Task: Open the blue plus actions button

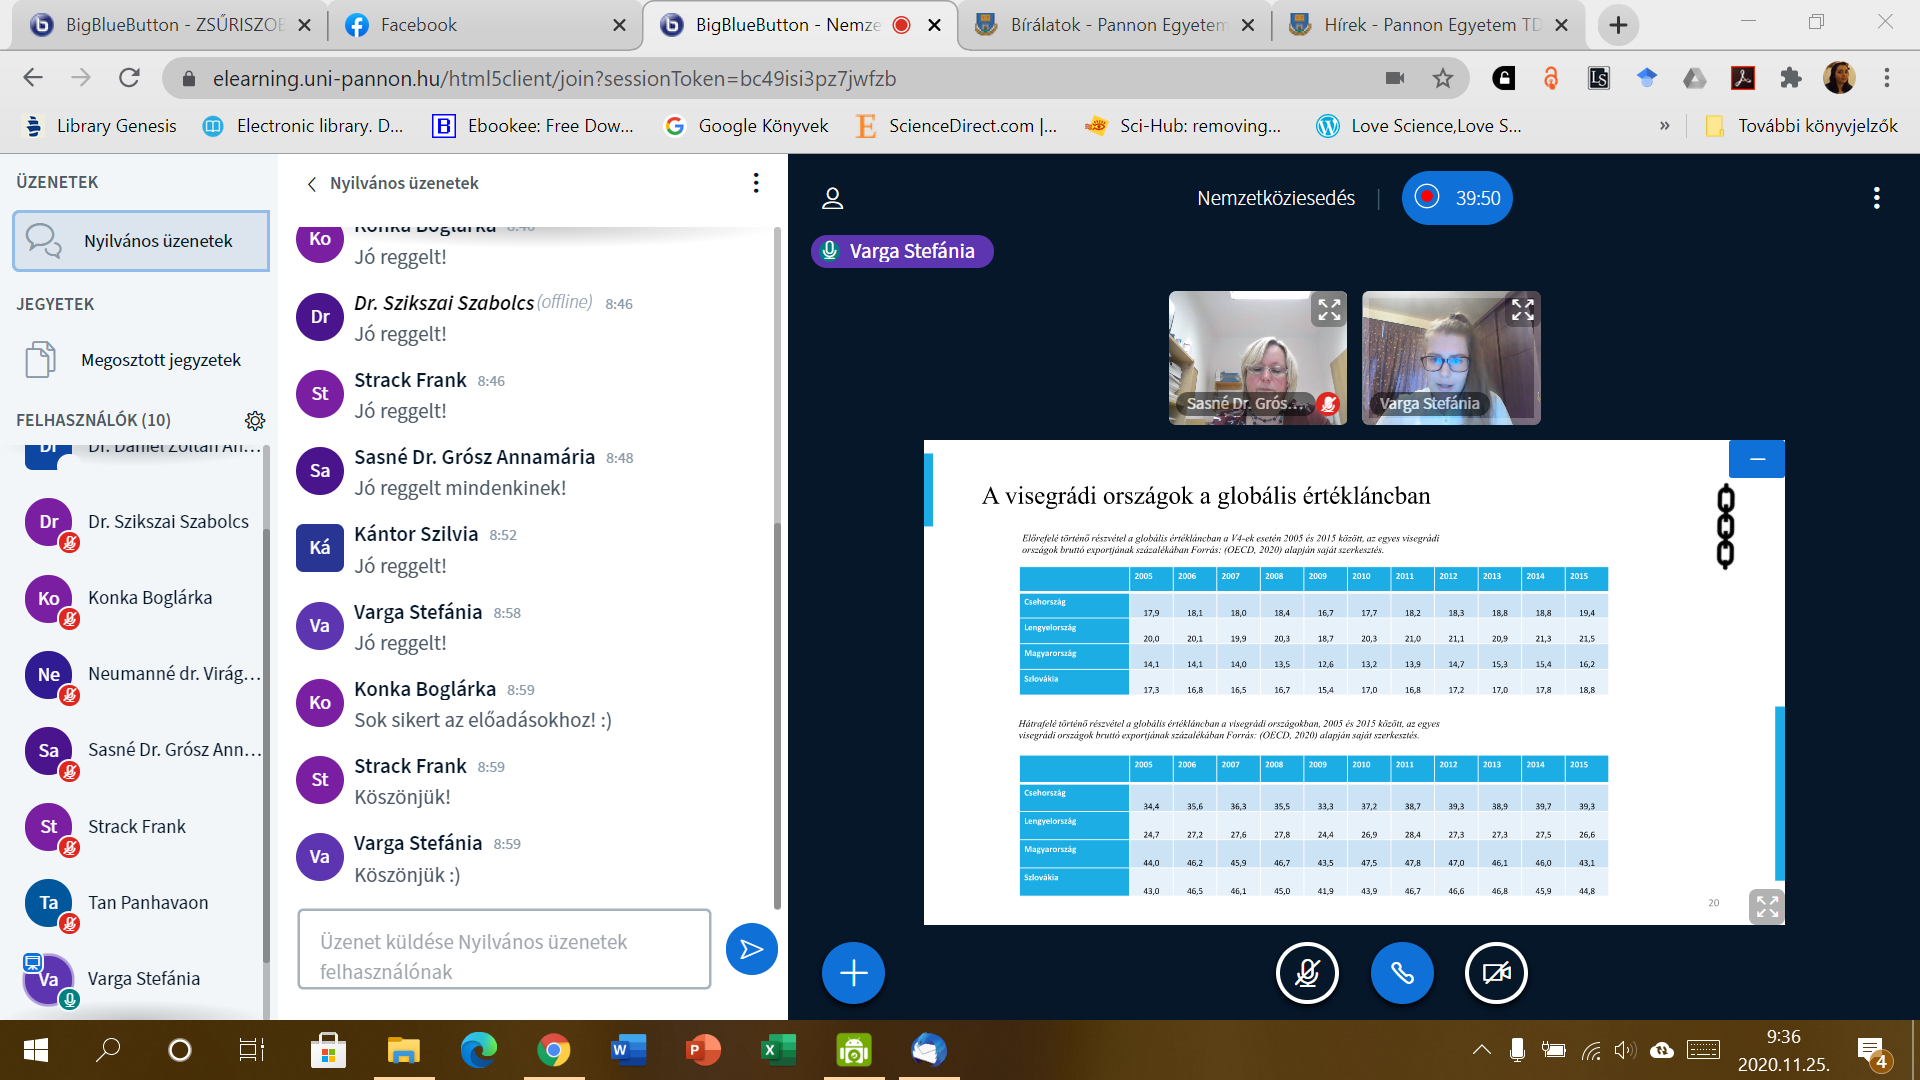Action: pyautogui.click(x=853, y=972)
